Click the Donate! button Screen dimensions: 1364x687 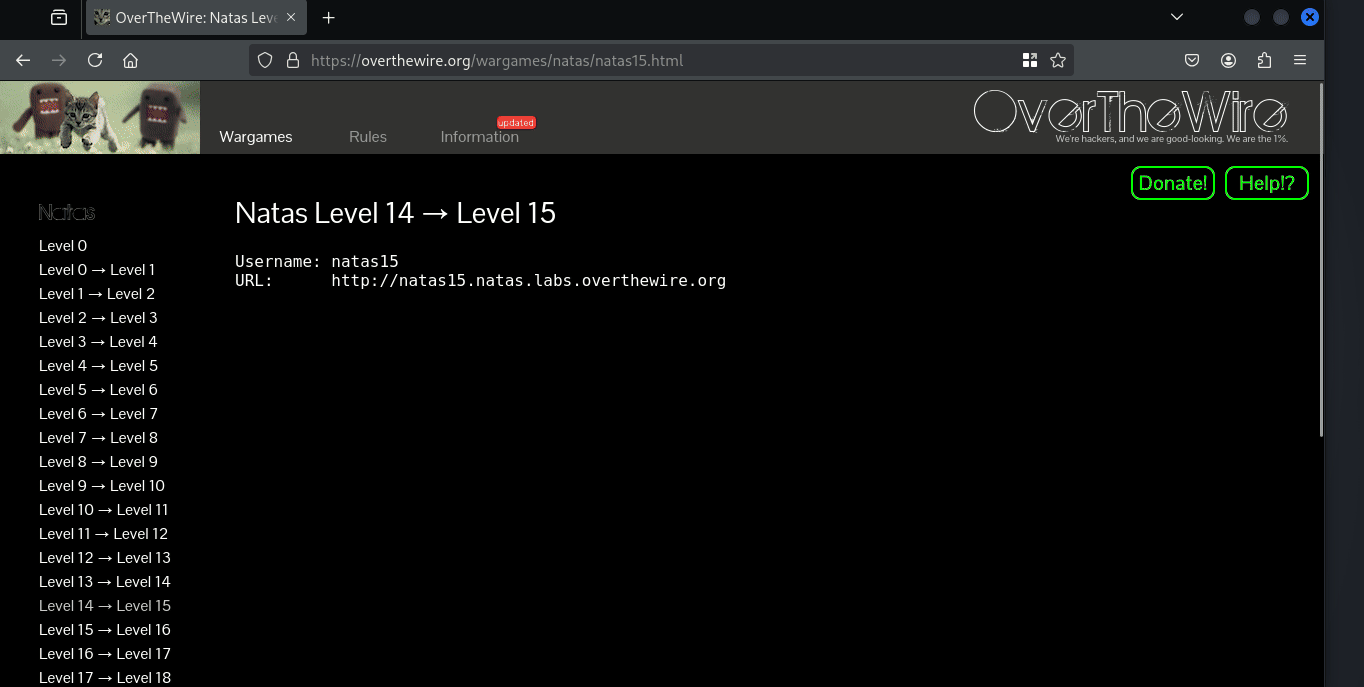tap(1173, 183)
